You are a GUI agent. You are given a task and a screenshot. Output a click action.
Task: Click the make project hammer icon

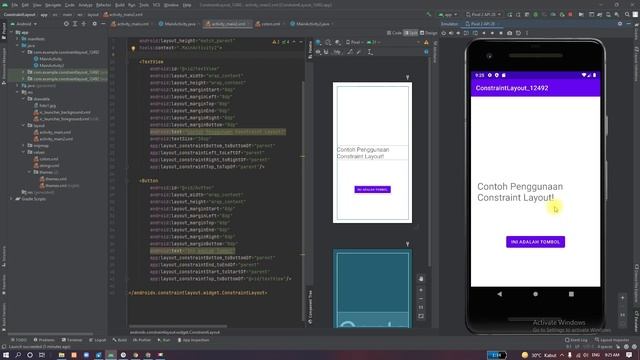pos(429,15)
